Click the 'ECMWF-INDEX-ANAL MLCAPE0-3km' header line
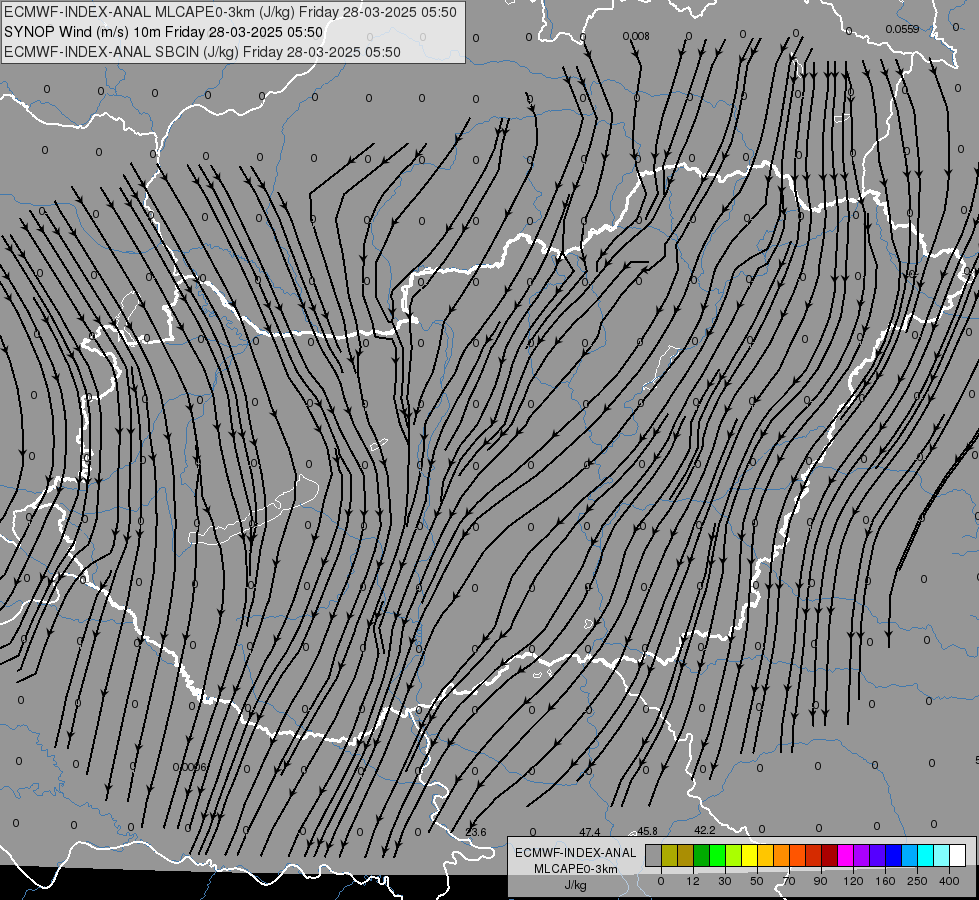Viewport: 979px width, 900px height. 230,12
